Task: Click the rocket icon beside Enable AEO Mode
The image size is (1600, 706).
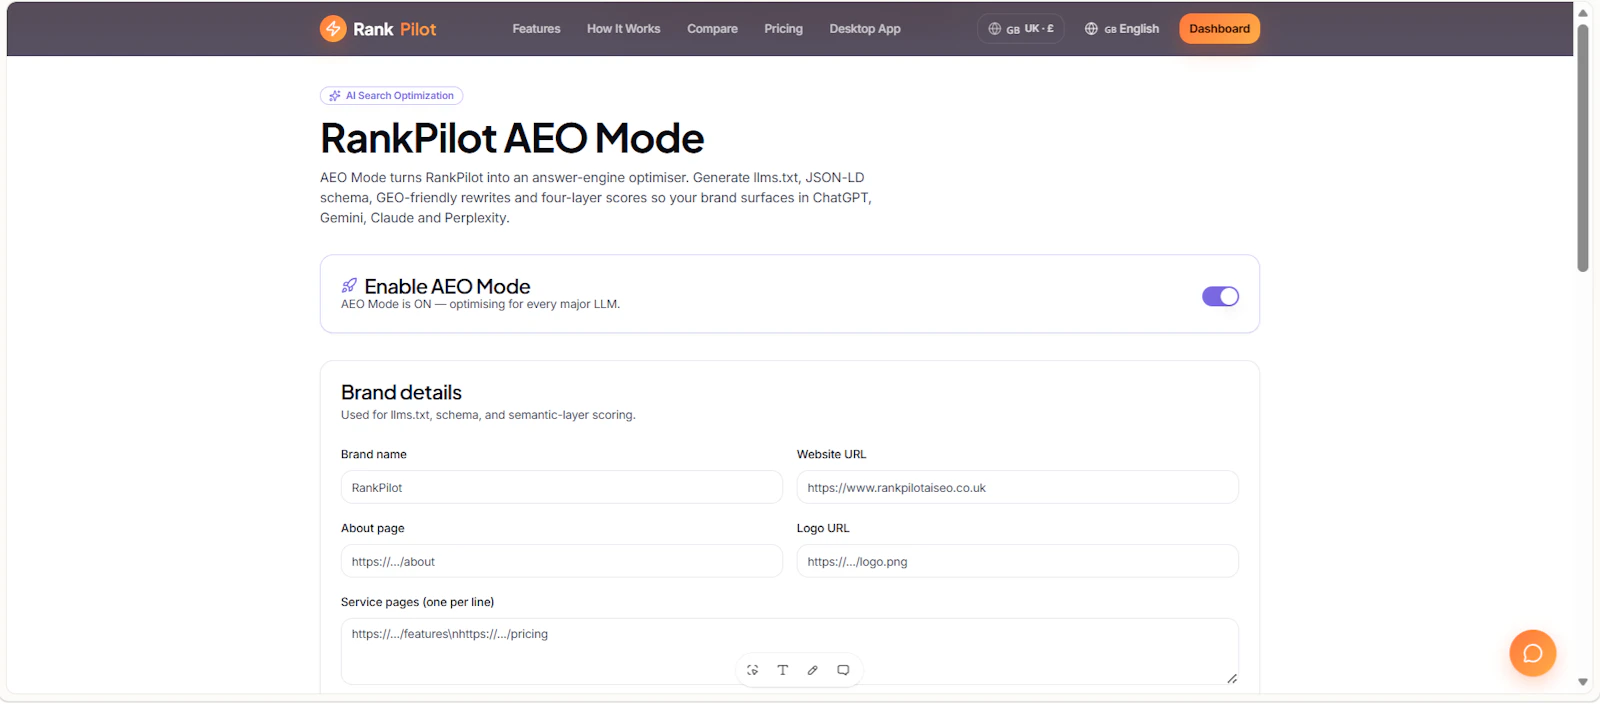Action: pyautogui.click(x=349, y=286)
